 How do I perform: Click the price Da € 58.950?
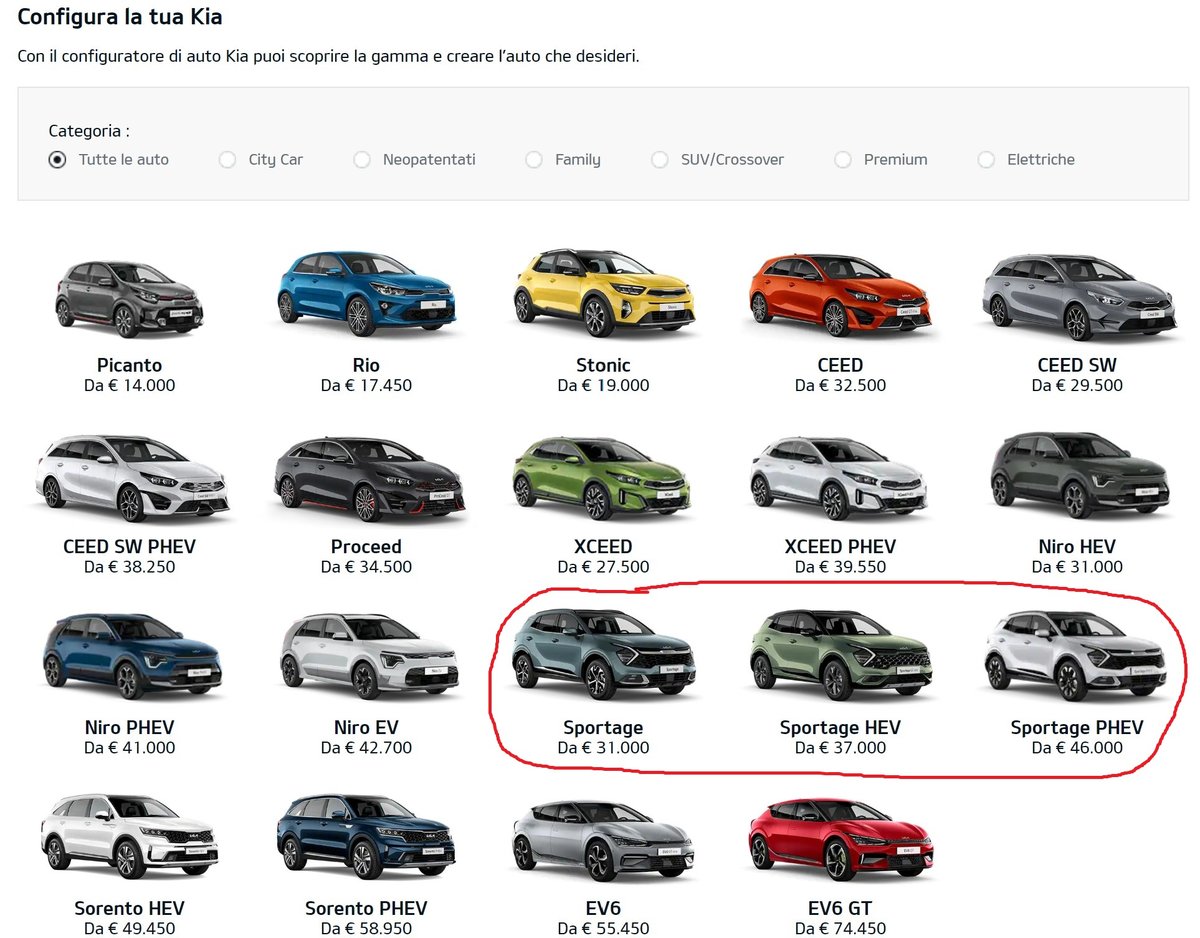(x=366, y=929)
